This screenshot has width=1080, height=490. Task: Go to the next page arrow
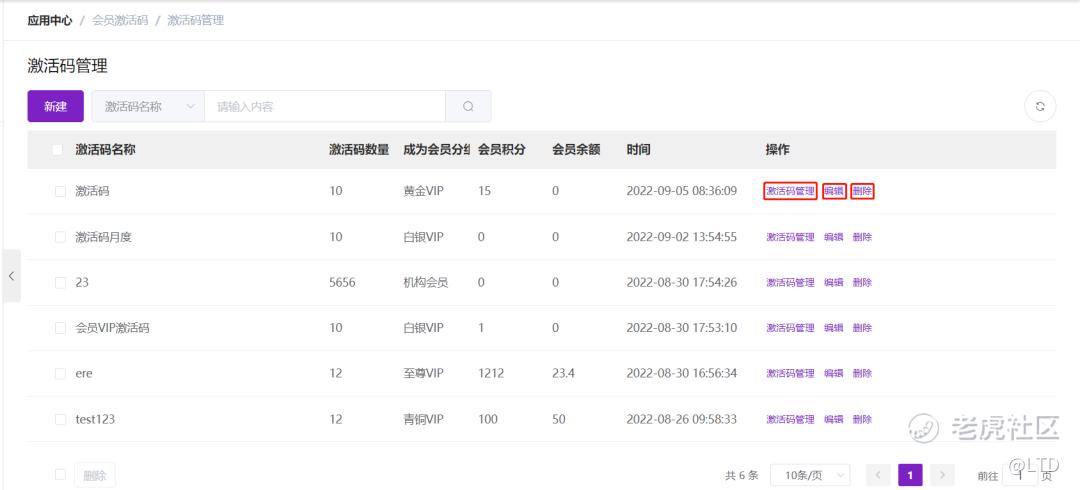pyautogui.click(x=941, y=475)
